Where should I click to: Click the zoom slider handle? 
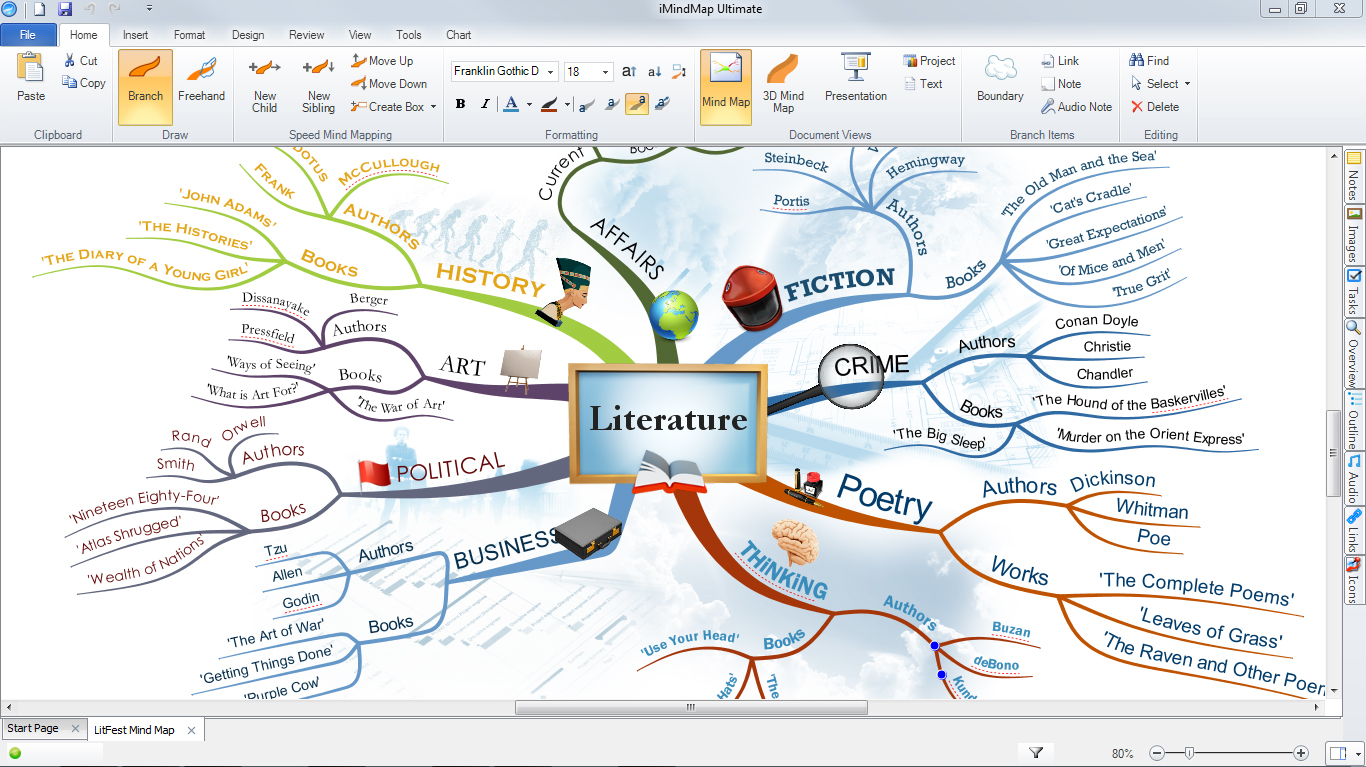click(1189, 753)
